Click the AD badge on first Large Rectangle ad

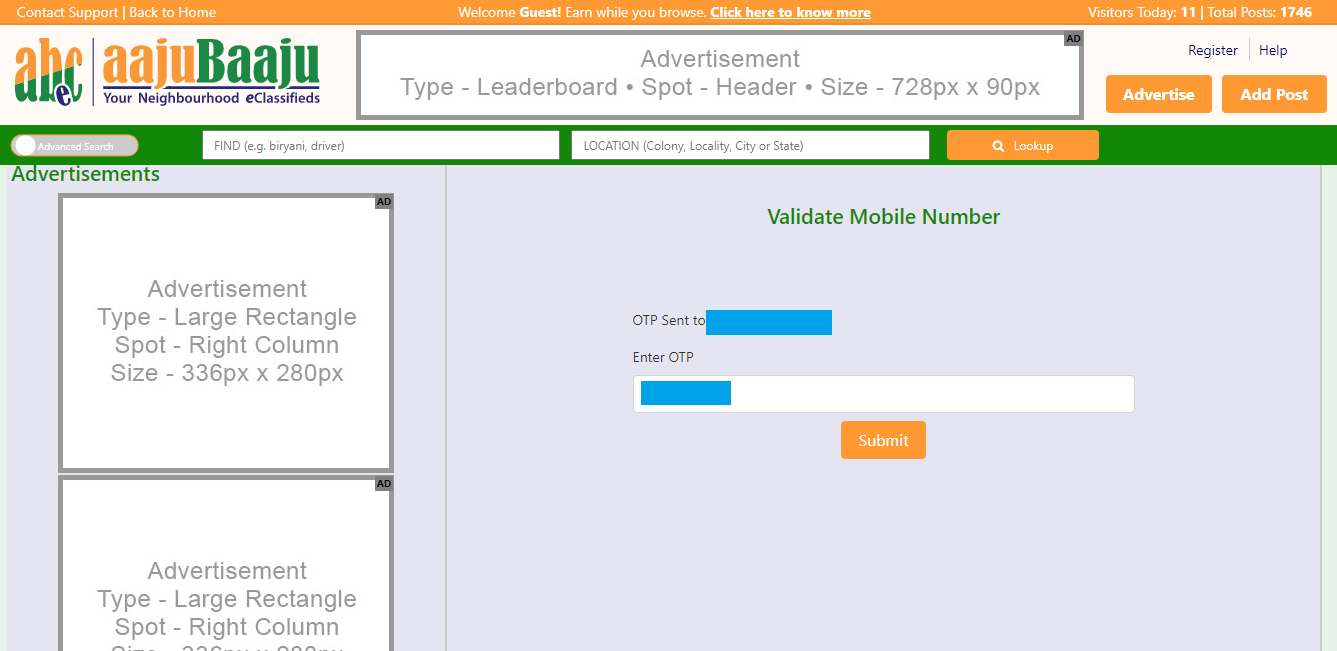point(384,202)
